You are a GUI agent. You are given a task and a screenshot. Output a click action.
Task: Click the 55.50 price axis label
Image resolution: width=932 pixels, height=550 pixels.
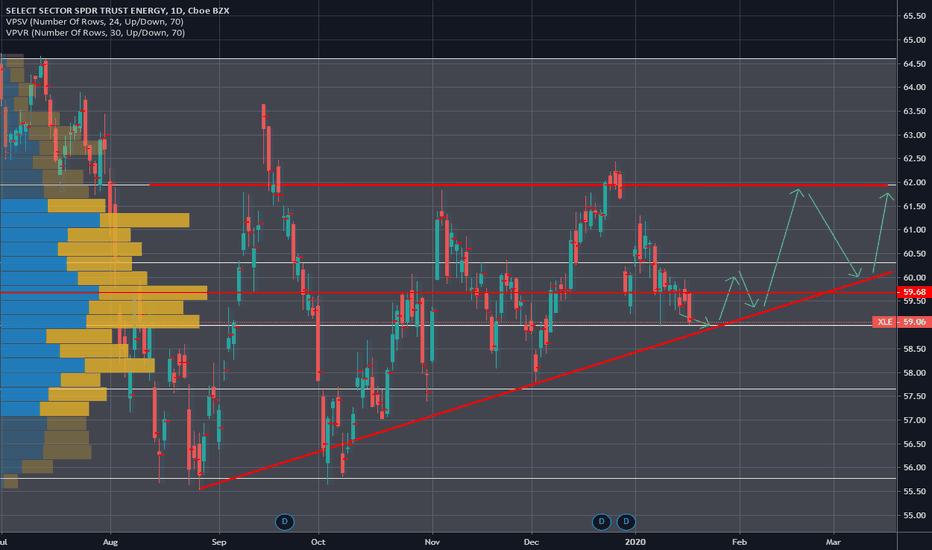click(x=914, y=492)
